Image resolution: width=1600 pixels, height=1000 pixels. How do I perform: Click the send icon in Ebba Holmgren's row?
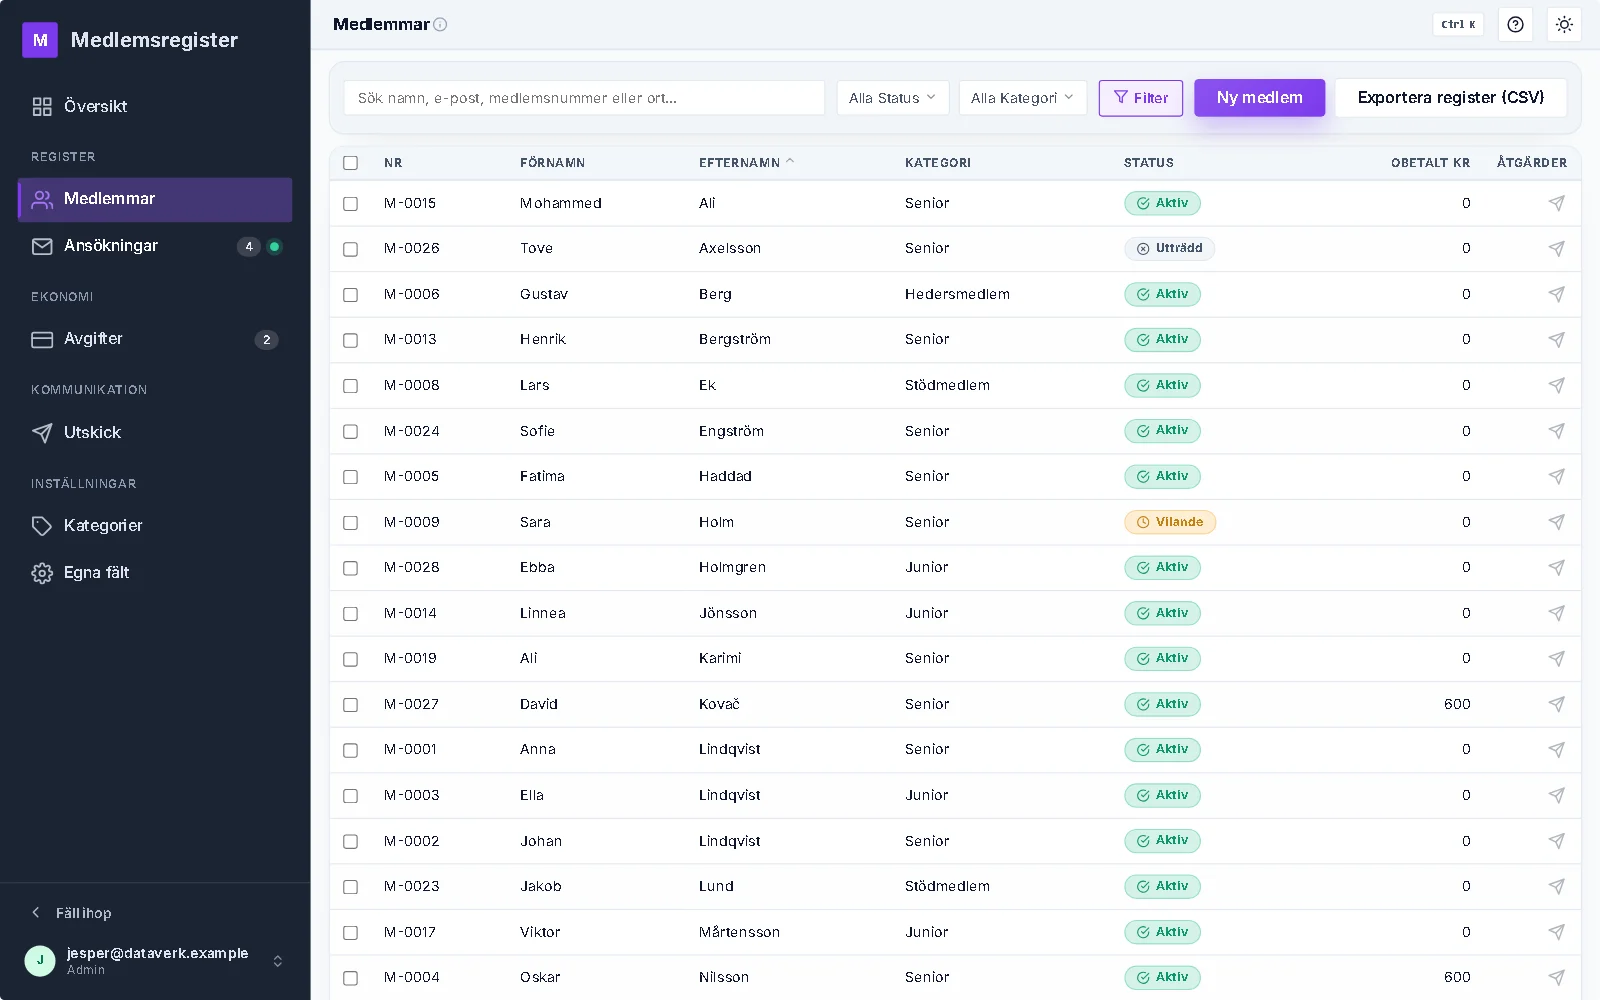pyautogui.click(x=1556, y=567)
